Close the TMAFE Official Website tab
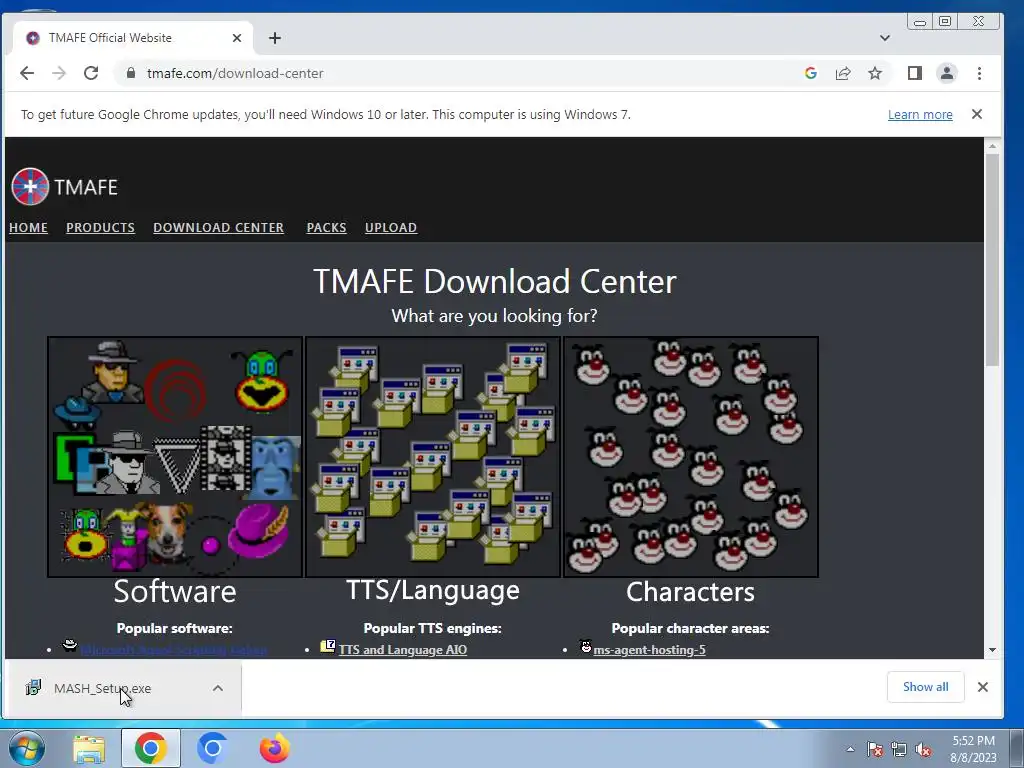This screenshot has height=768, width=1024. click(237, 38)
